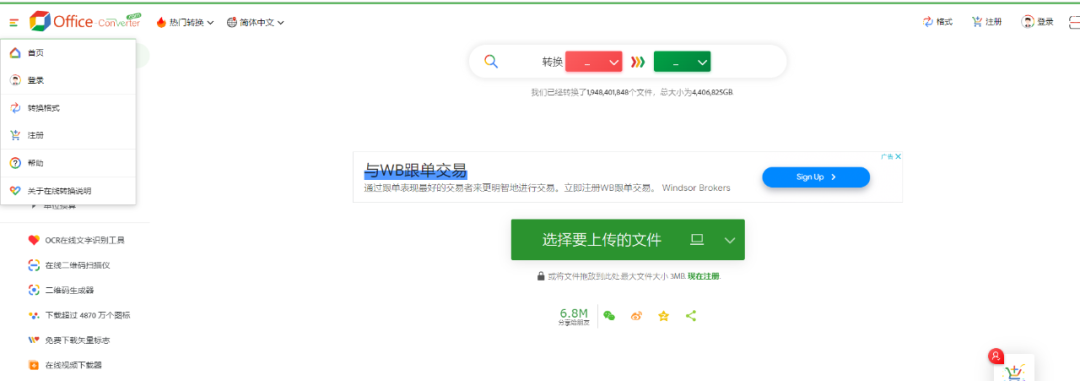The width and height of the screenshot is (1080, 381).
Task: Click the yellow star favorite icon
Action: coord(663,316)
